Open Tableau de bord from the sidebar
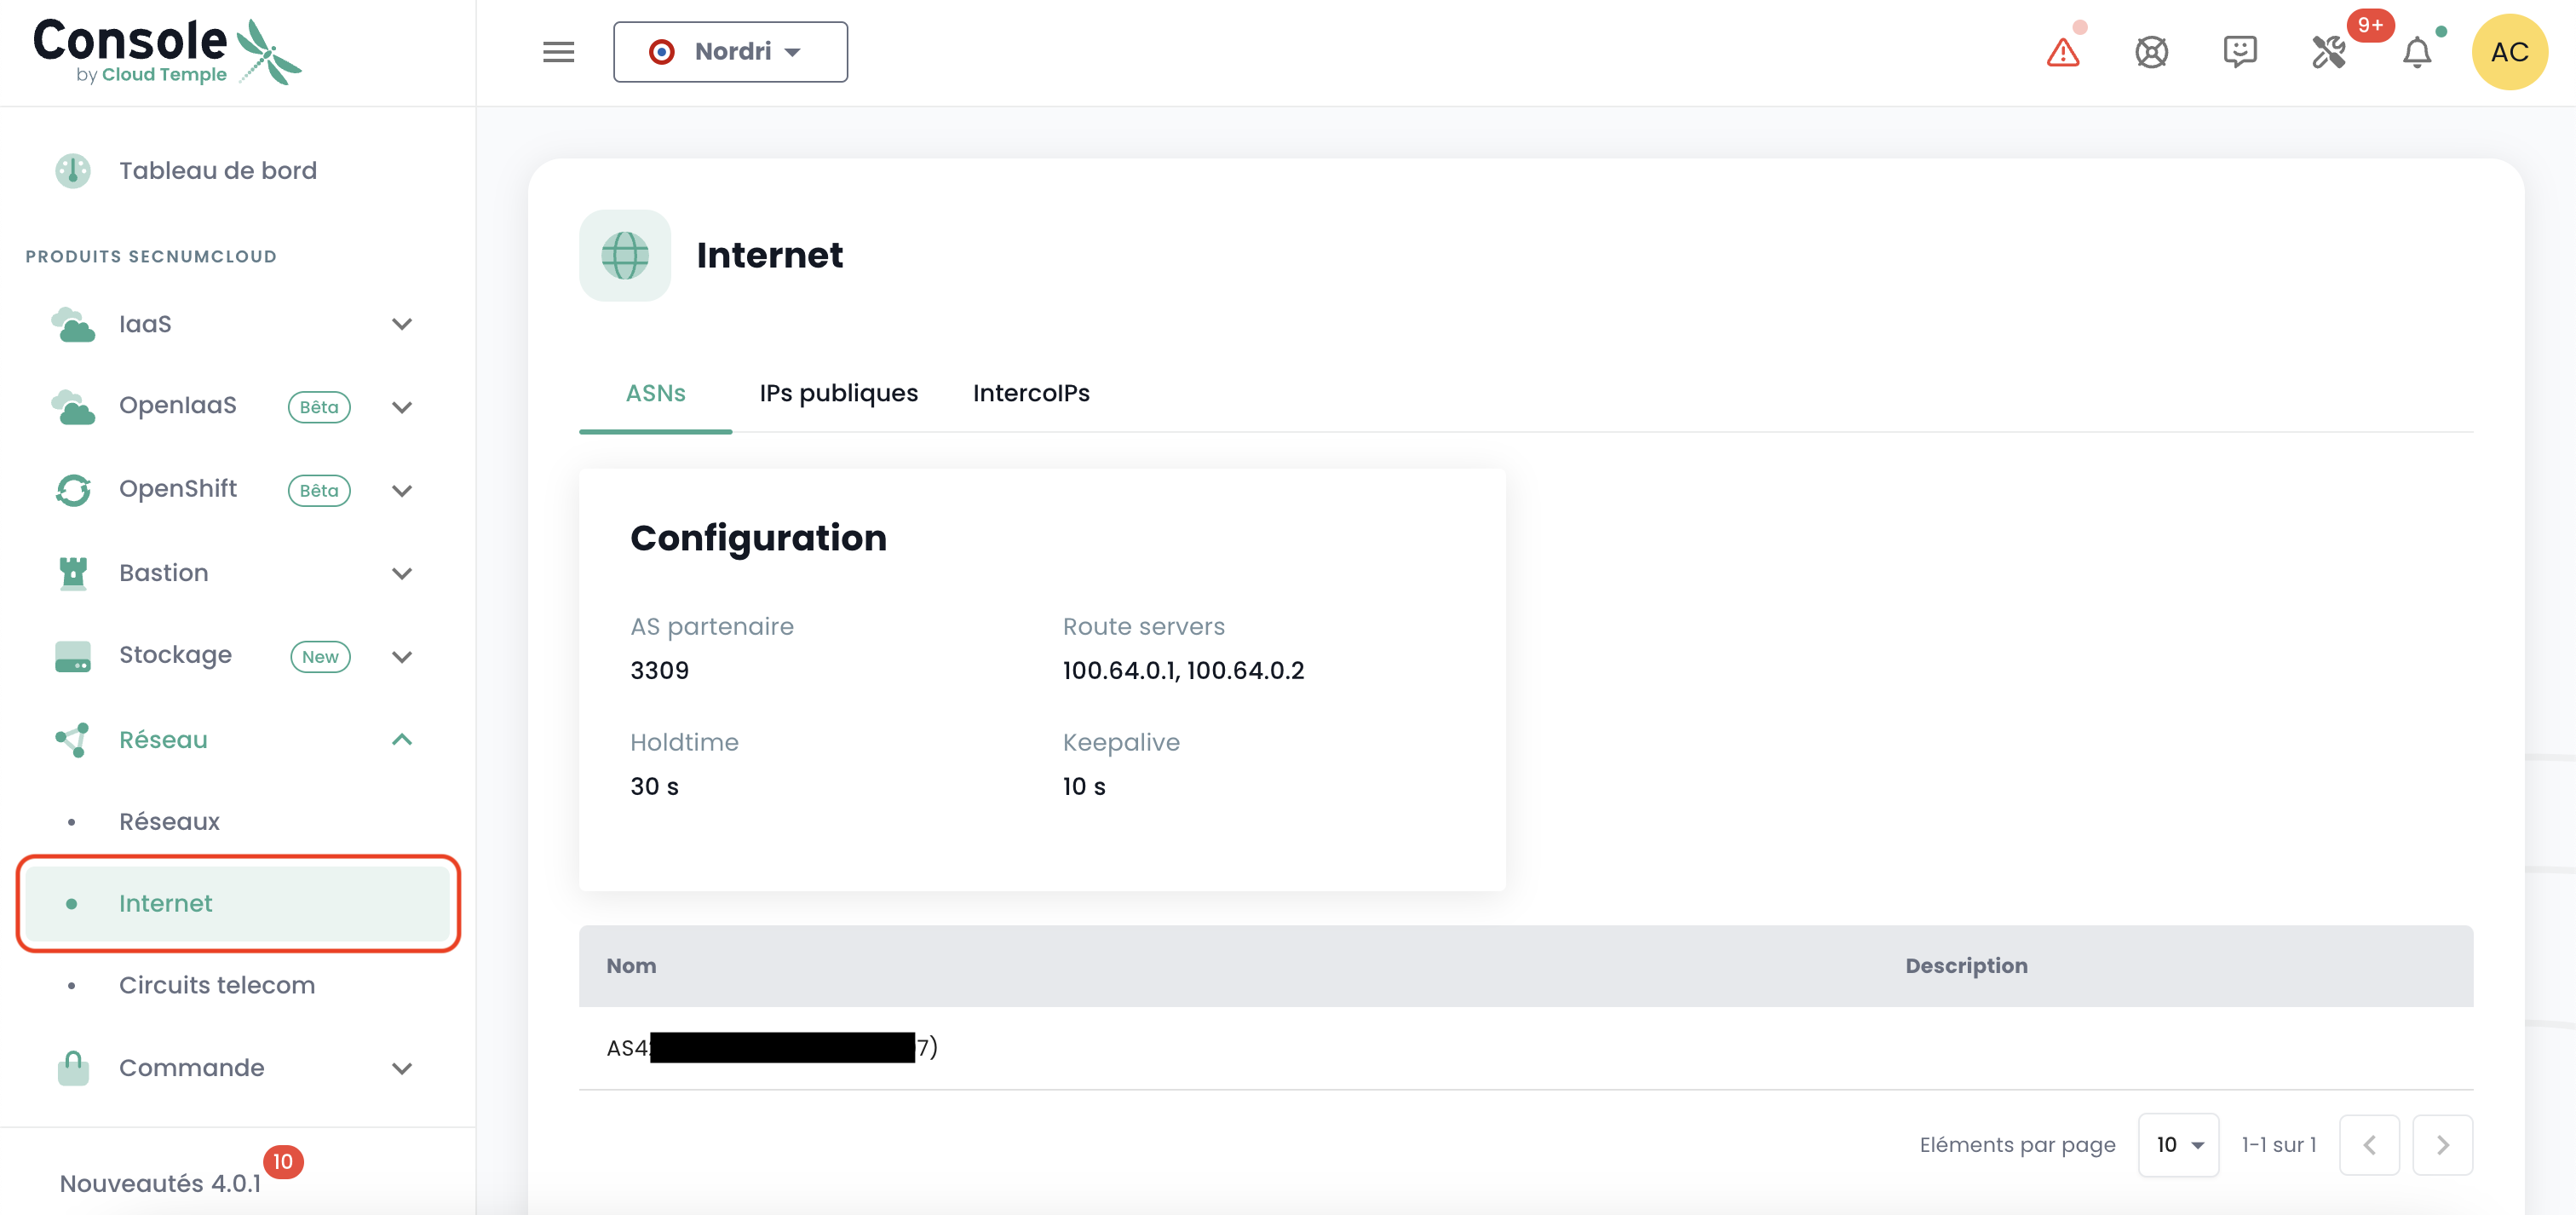The width and height of the screenshot is (2576, 1215). 217,171
